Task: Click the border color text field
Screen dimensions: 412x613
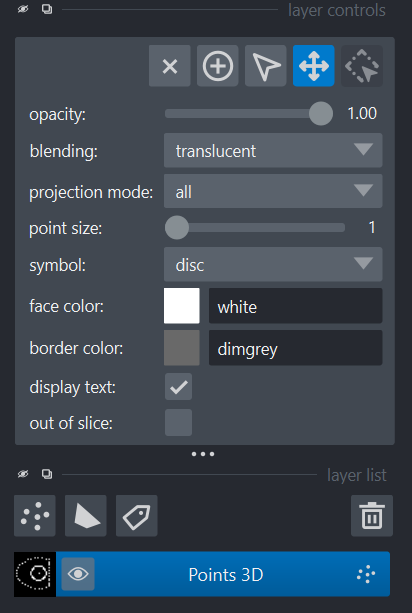Action: [x=296, y=348]
